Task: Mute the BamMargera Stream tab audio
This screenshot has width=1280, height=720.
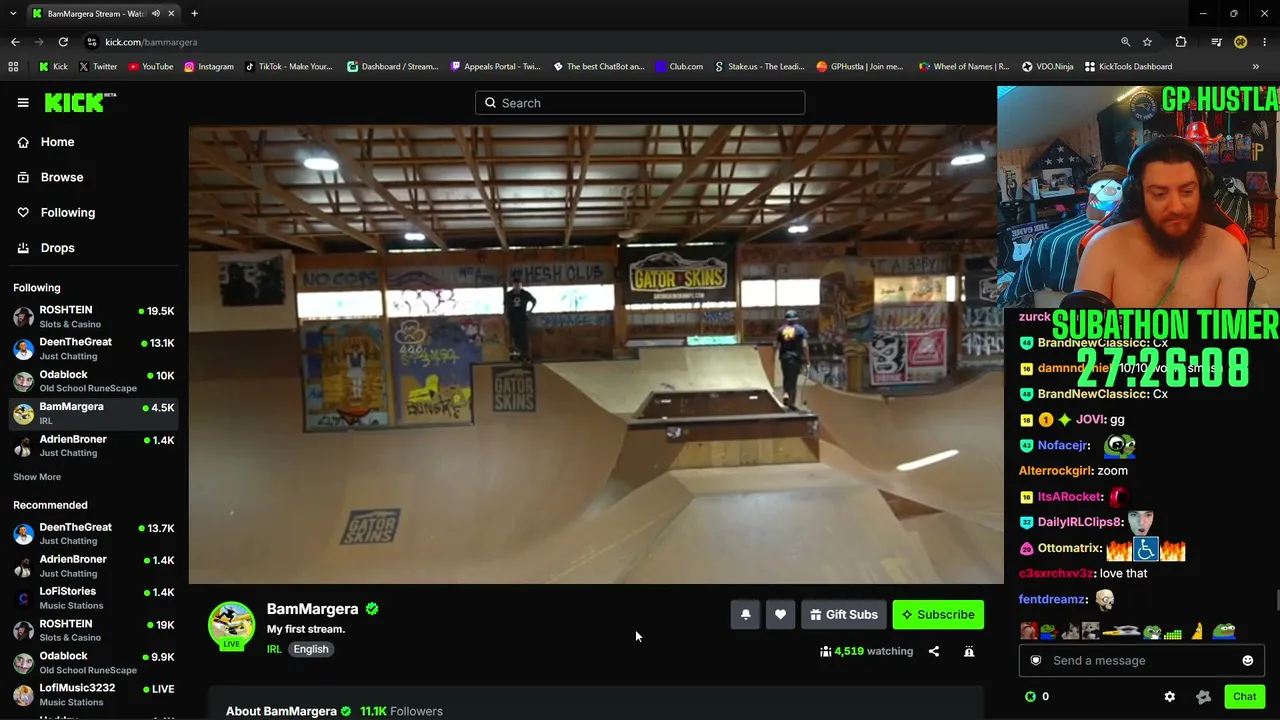Action: 156,14
